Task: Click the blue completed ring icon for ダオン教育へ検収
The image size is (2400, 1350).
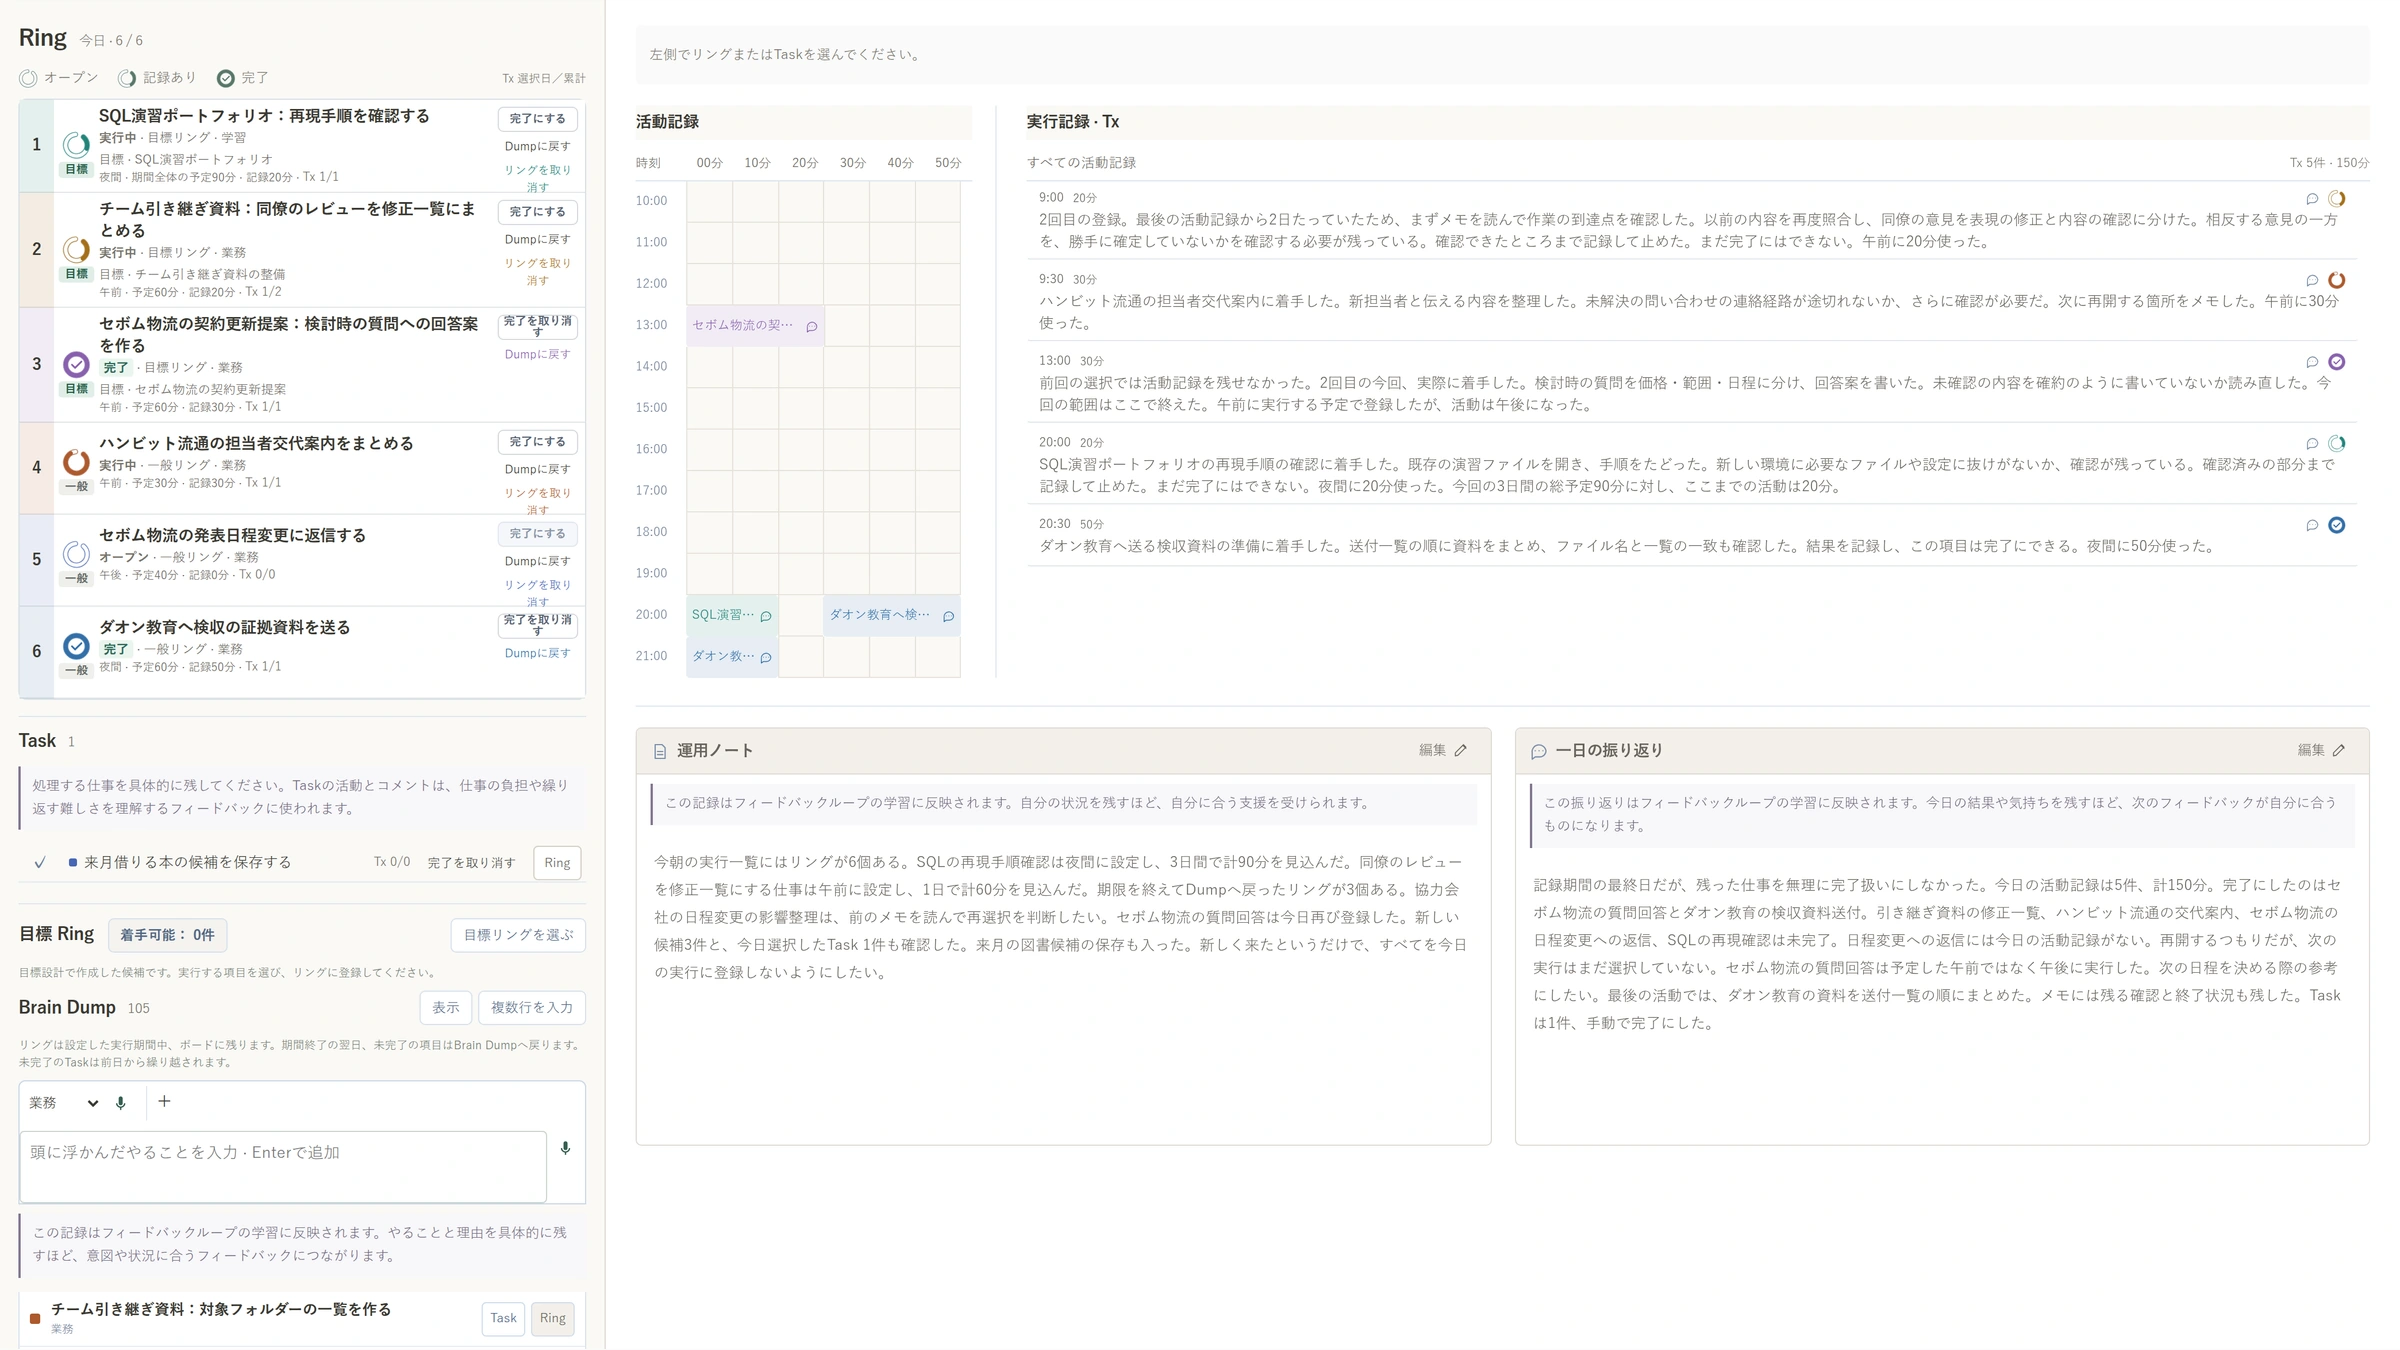Action: pyautogui.click(x=76, y=646)
